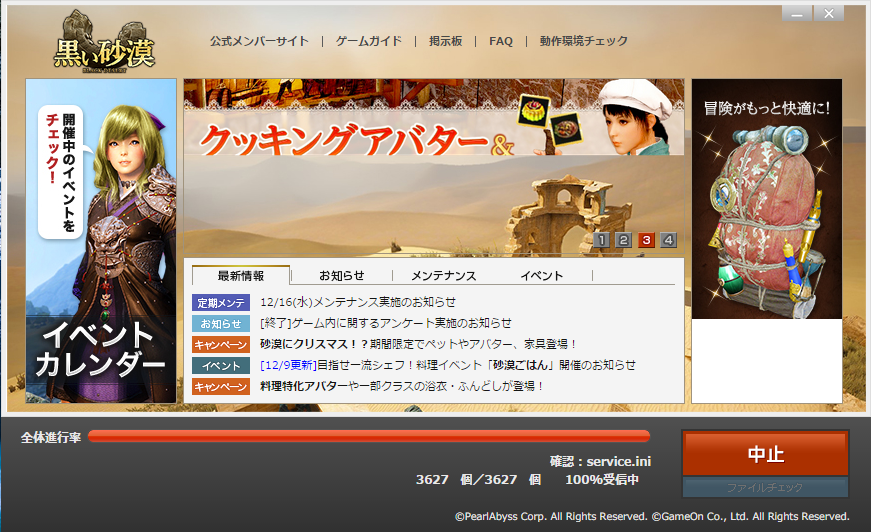Viewport: 871px width, 532px height.
Task: Click the 全体進行率 progress bar
Action: click(x=369, y=436)
